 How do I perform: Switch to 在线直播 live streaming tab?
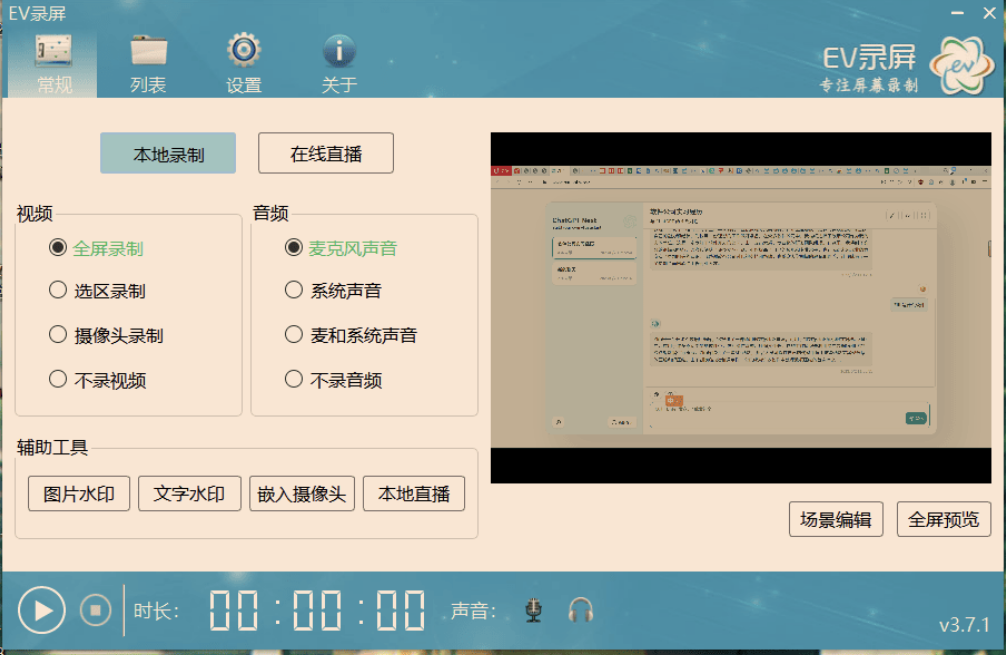click(325, 152)
